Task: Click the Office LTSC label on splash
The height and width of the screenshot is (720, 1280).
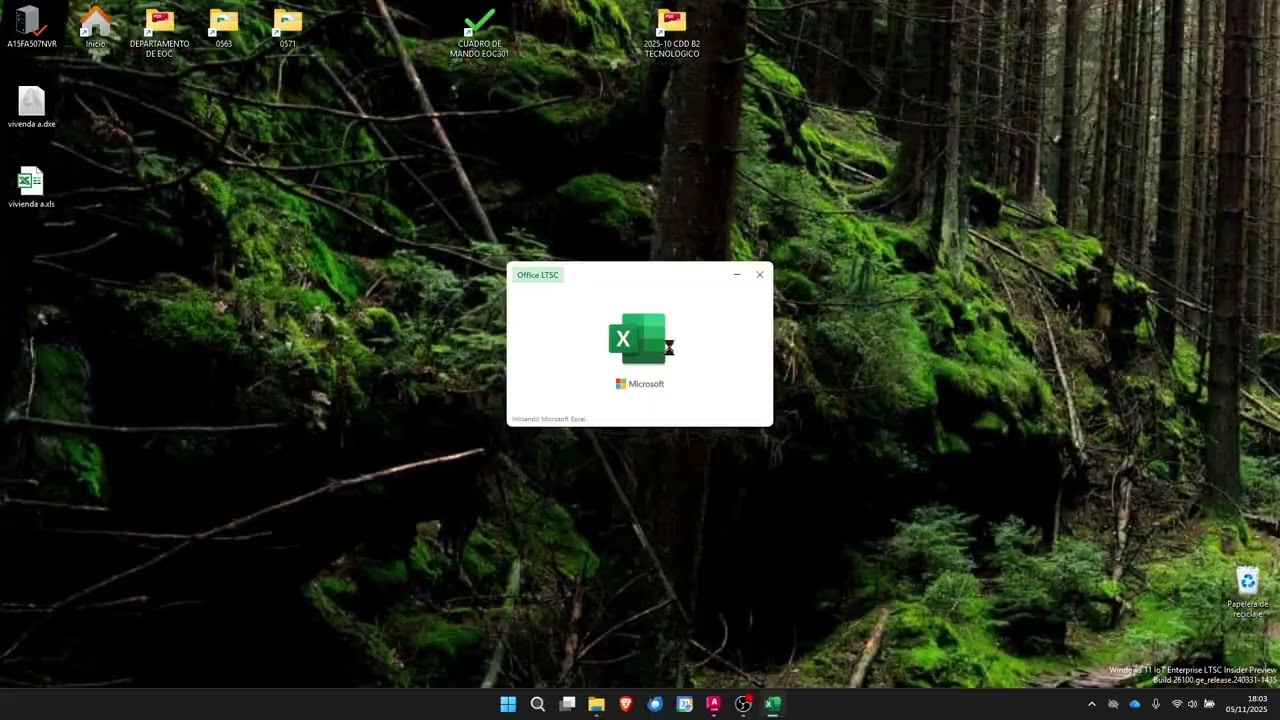Action: (538, 275)
